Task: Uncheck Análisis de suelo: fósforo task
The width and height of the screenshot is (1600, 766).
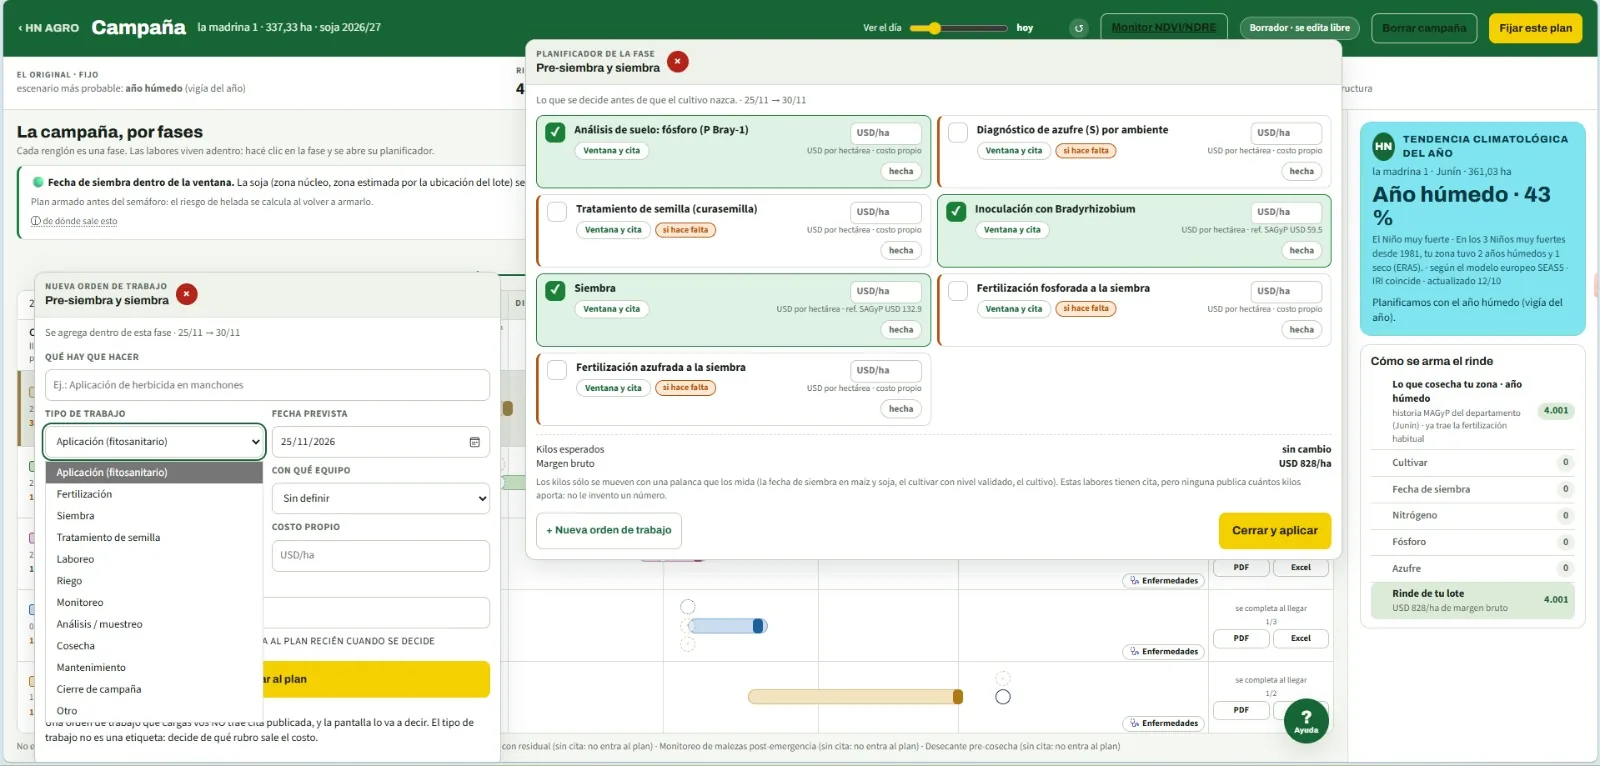Action: tap(555, 132)
